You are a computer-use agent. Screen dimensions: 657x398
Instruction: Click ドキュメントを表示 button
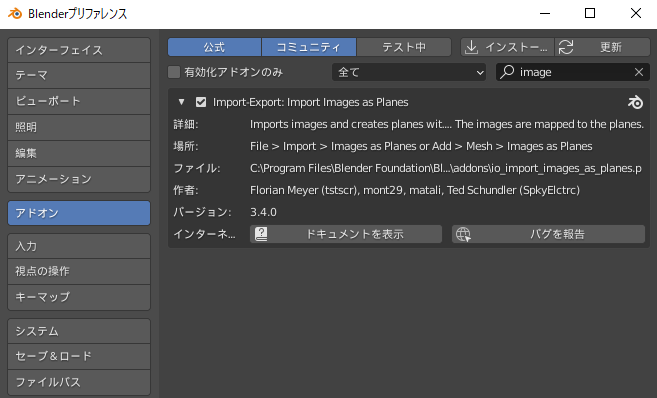tap(346, 234)
